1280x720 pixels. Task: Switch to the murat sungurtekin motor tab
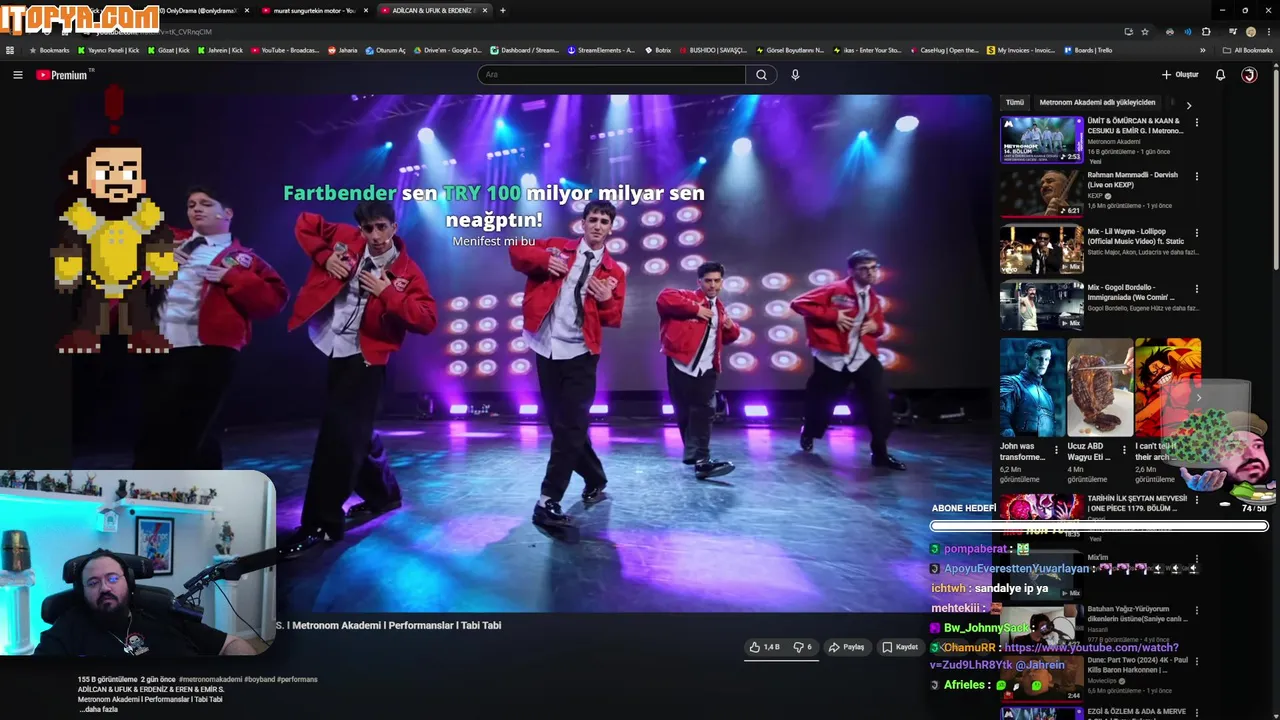pos(314,10)
